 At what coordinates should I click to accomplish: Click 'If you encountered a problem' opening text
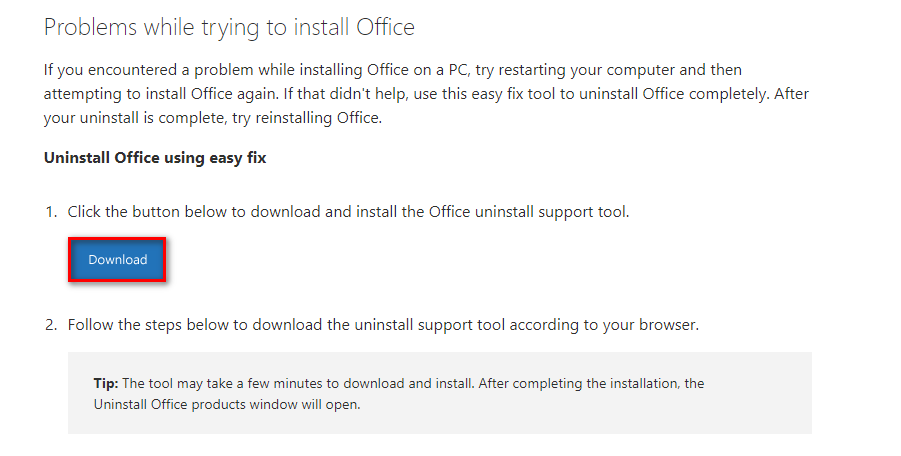click(142, 70)
